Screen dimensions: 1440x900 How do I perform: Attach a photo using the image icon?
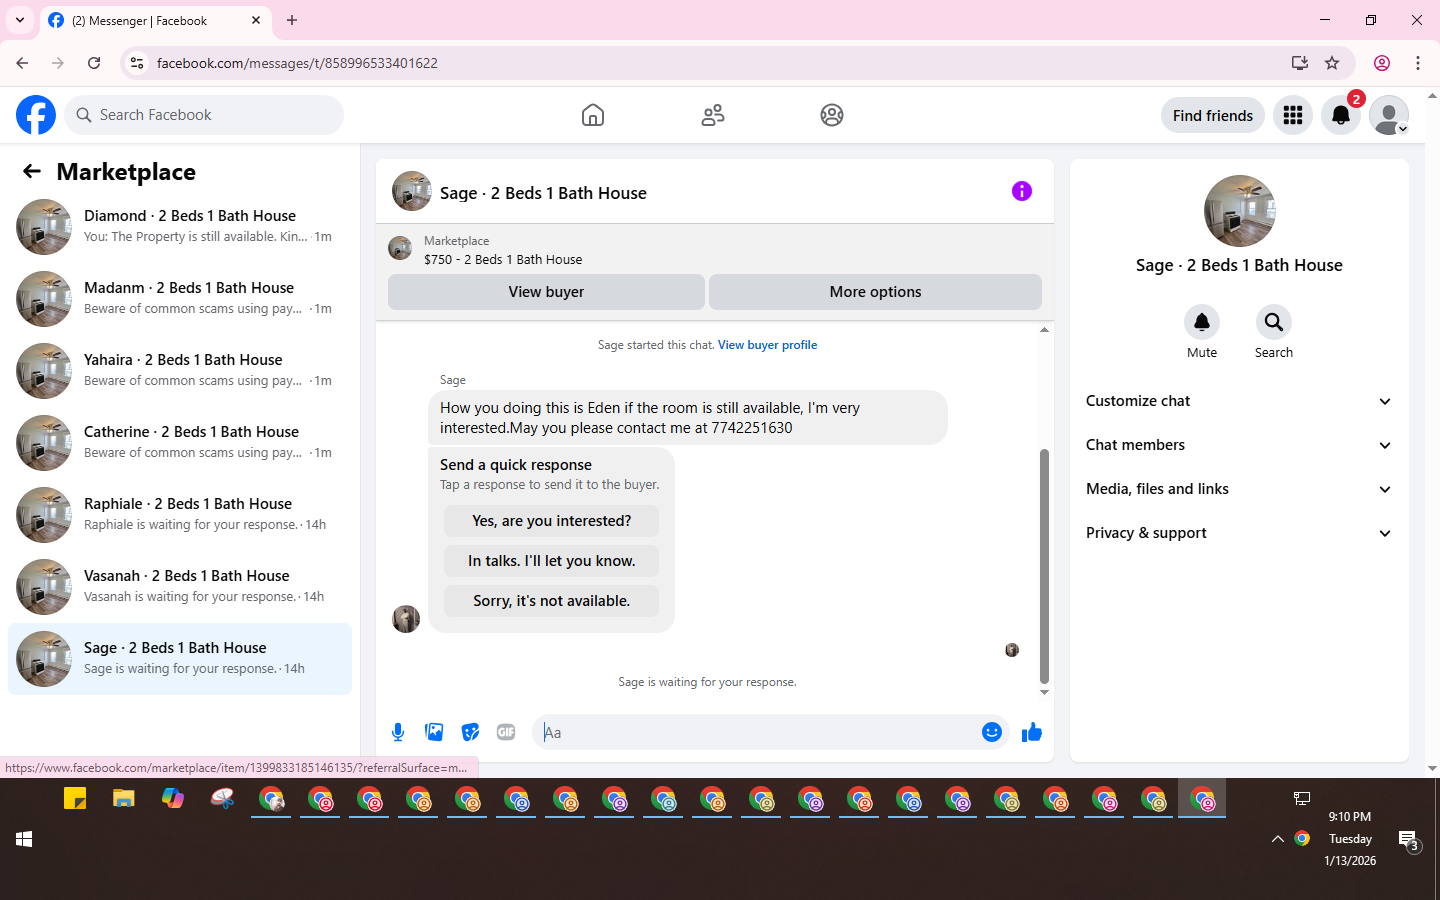click(434, 732)
